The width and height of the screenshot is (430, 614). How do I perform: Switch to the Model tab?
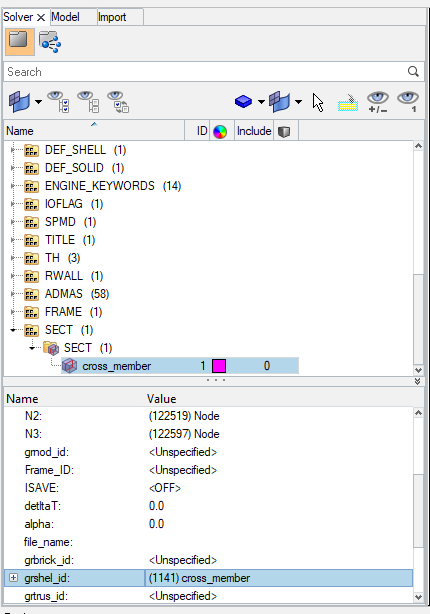[65, 17]
